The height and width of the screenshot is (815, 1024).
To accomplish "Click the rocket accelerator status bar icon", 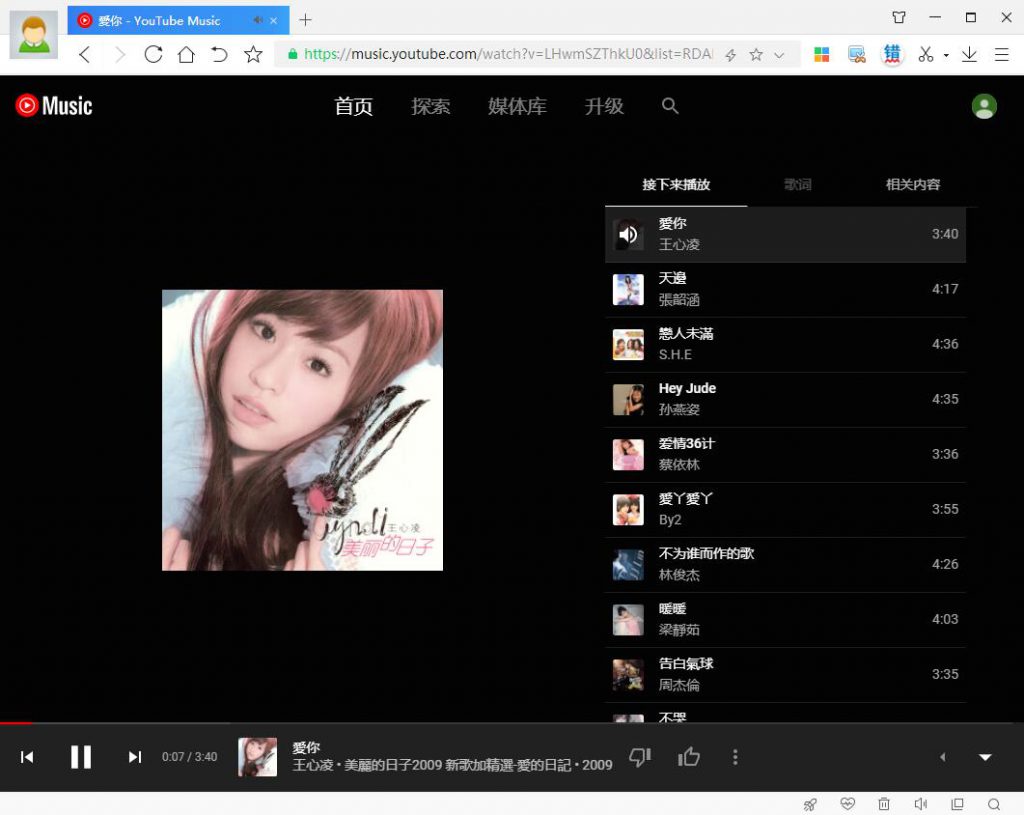I will [x=810, y=805].
